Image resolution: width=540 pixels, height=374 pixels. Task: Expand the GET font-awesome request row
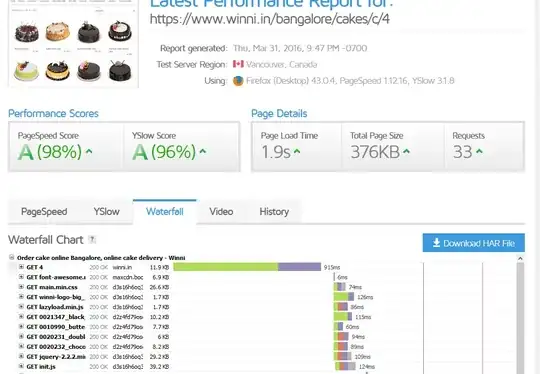point(21,277)
